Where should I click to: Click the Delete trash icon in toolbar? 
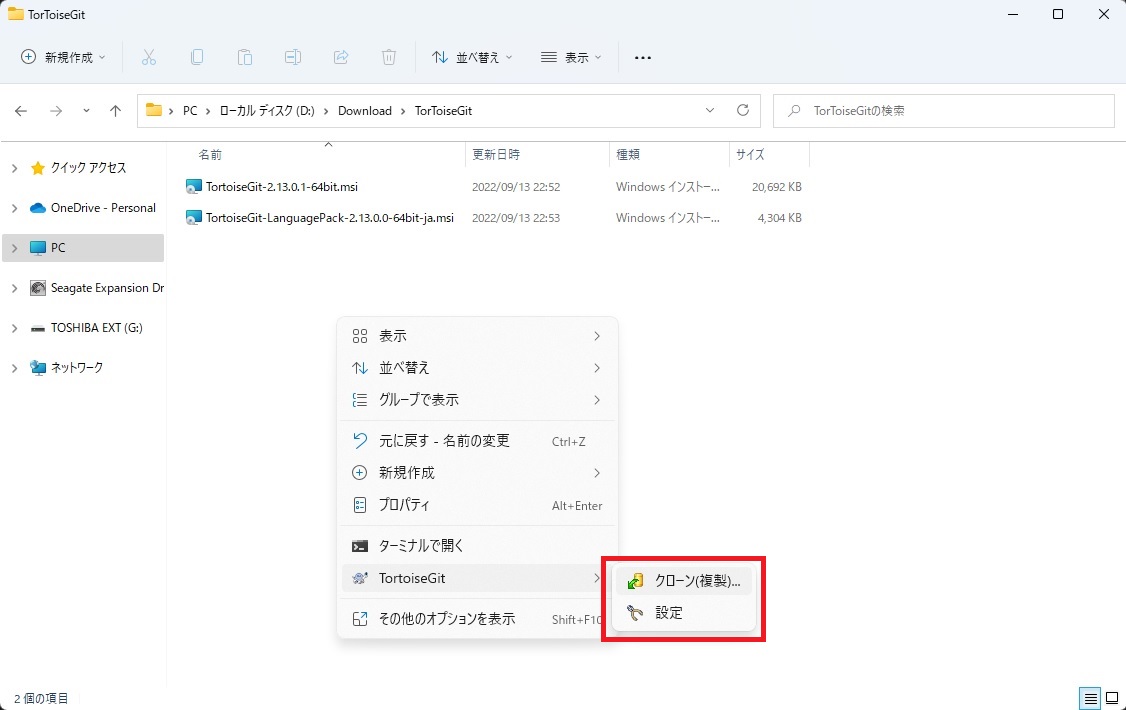(388, 57)
